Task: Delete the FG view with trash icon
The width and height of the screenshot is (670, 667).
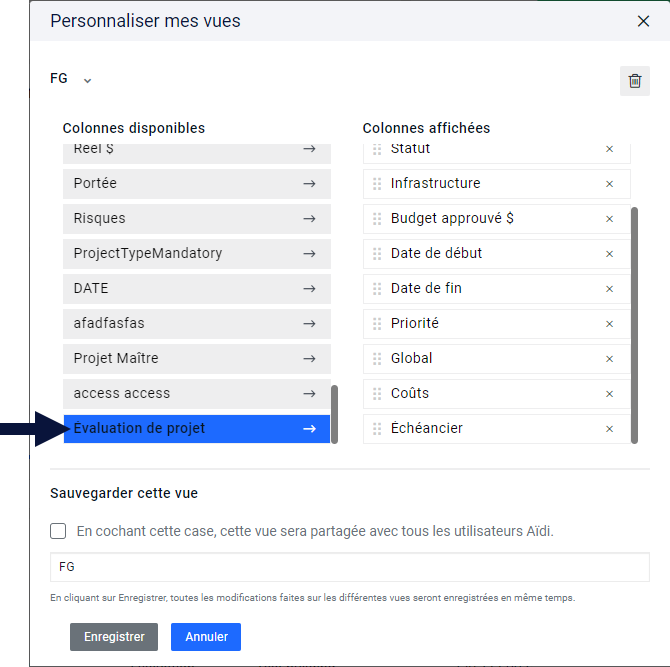Action: (635, 81)
